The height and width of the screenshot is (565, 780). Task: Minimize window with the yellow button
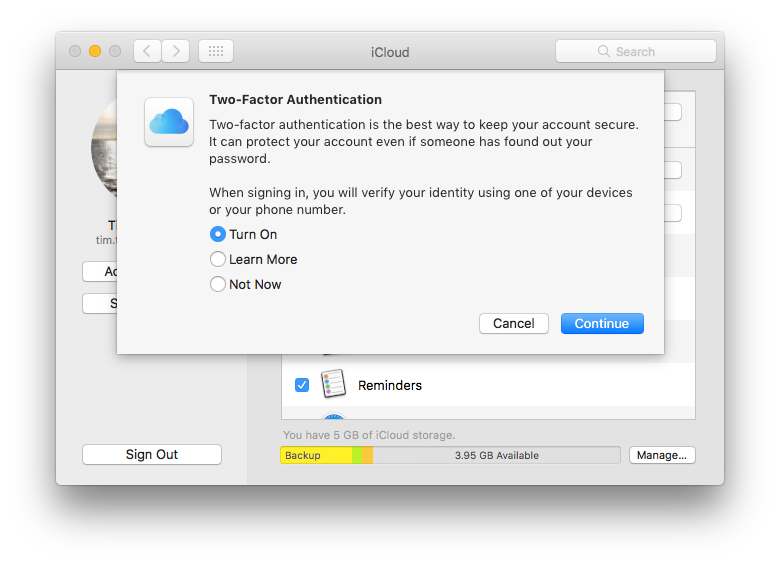pos(95,51)
